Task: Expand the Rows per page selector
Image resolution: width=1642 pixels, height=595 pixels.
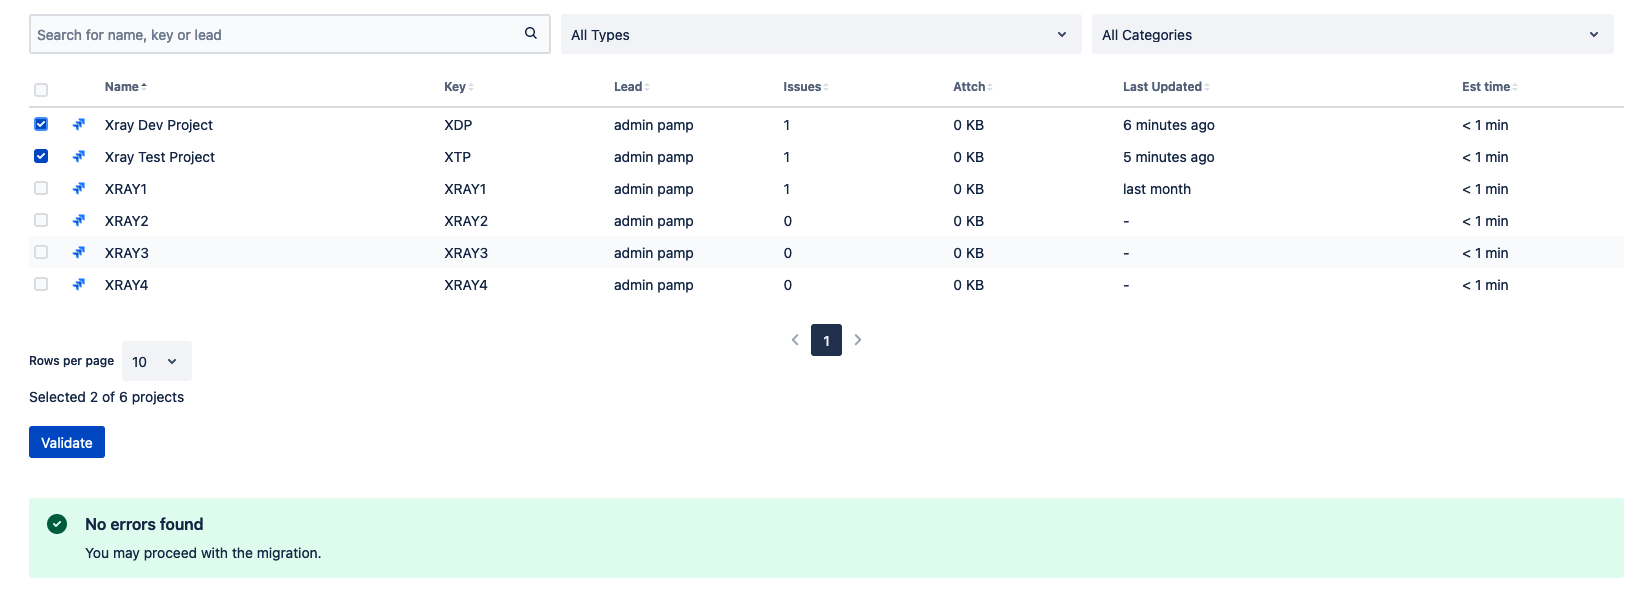Action: coord(156,361)
